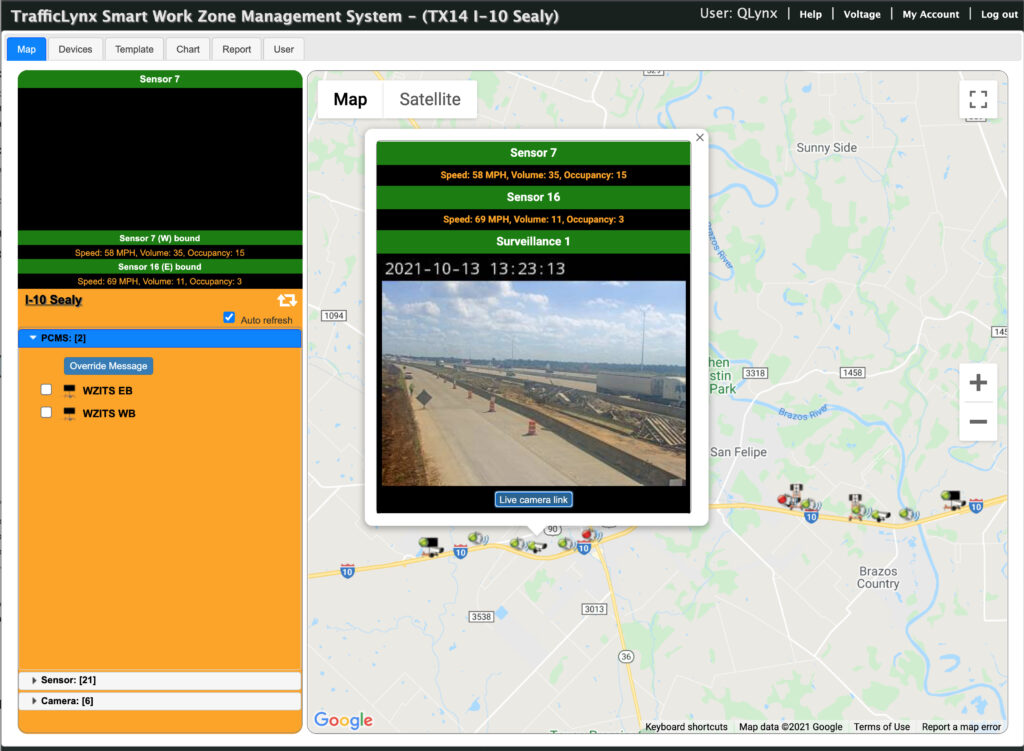Image resolution: width=1024 pixels, height=751 pixels.
Task: Switch to the Map tab
Action: point(27,49)
